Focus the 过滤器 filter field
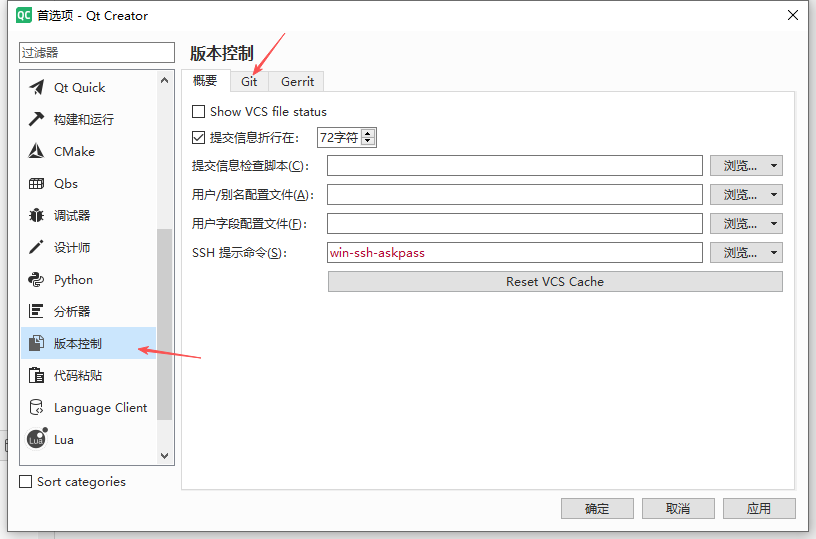Viewport: 816px width, 539px height. pos(97,53)
